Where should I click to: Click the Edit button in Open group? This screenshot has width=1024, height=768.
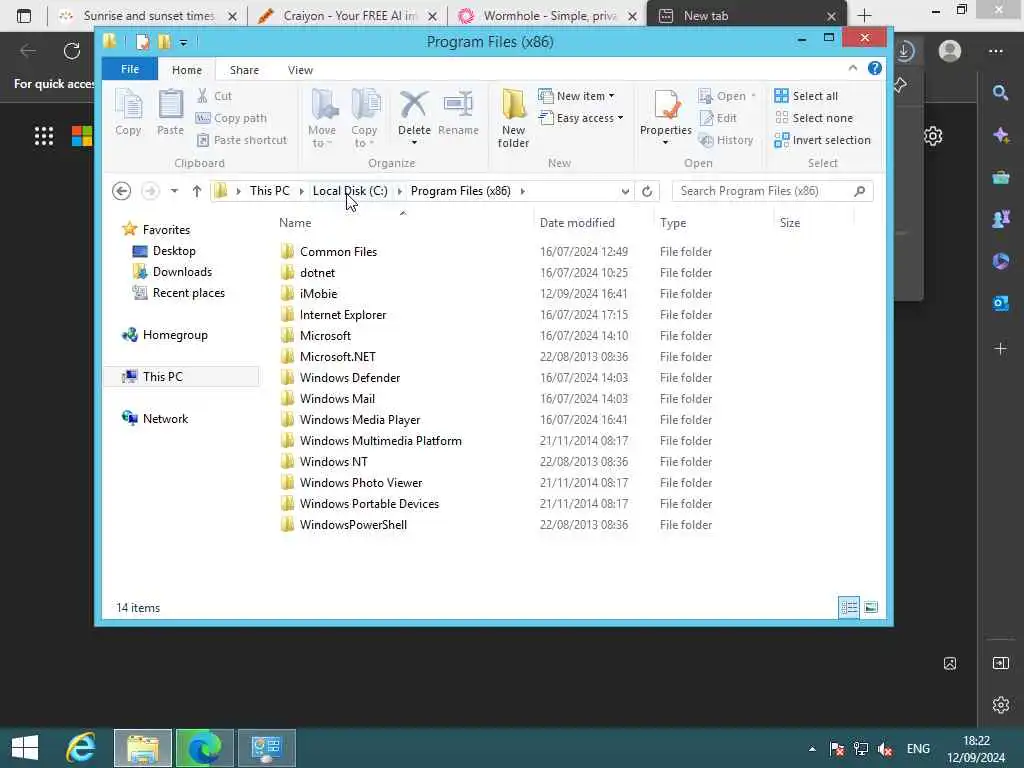(718, 118)
